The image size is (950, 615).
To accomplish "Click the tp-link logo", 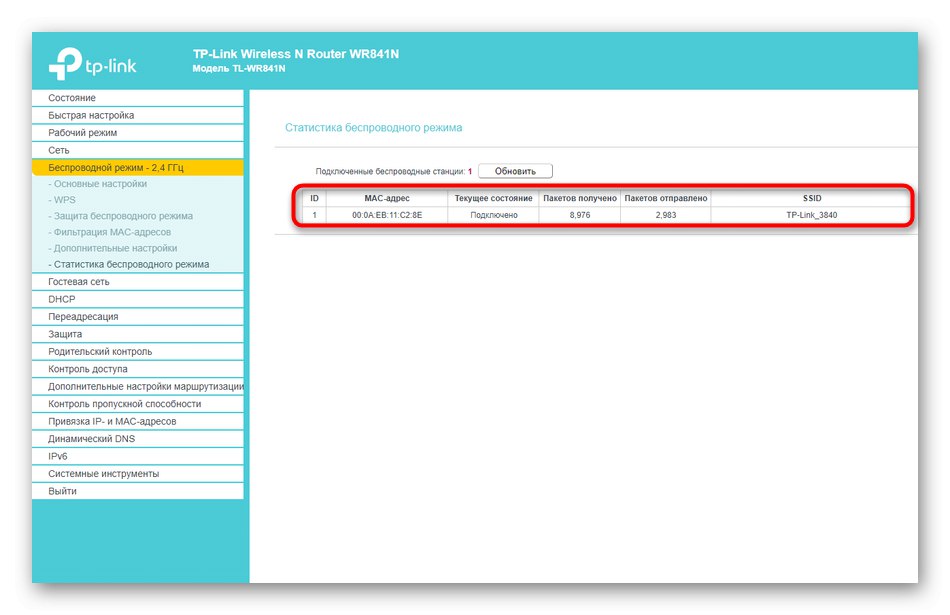I will pyautogui.click(x=93, y=64).
